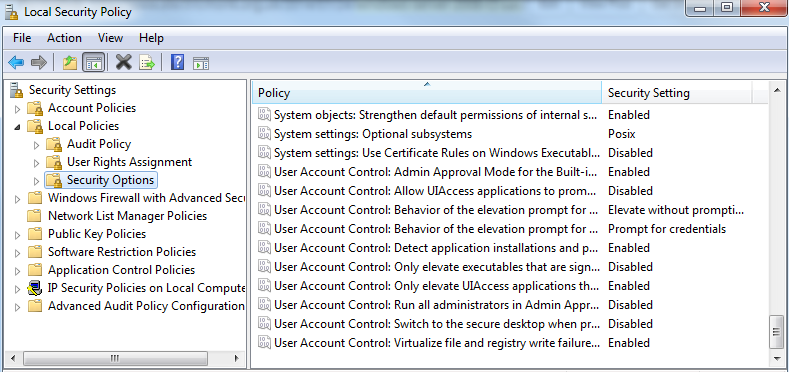Image resolution: width=789 pixels, height=372 pixels.
Task: Click the tree pane horizontal scrollbar thumb
Action: pos(115,358)
